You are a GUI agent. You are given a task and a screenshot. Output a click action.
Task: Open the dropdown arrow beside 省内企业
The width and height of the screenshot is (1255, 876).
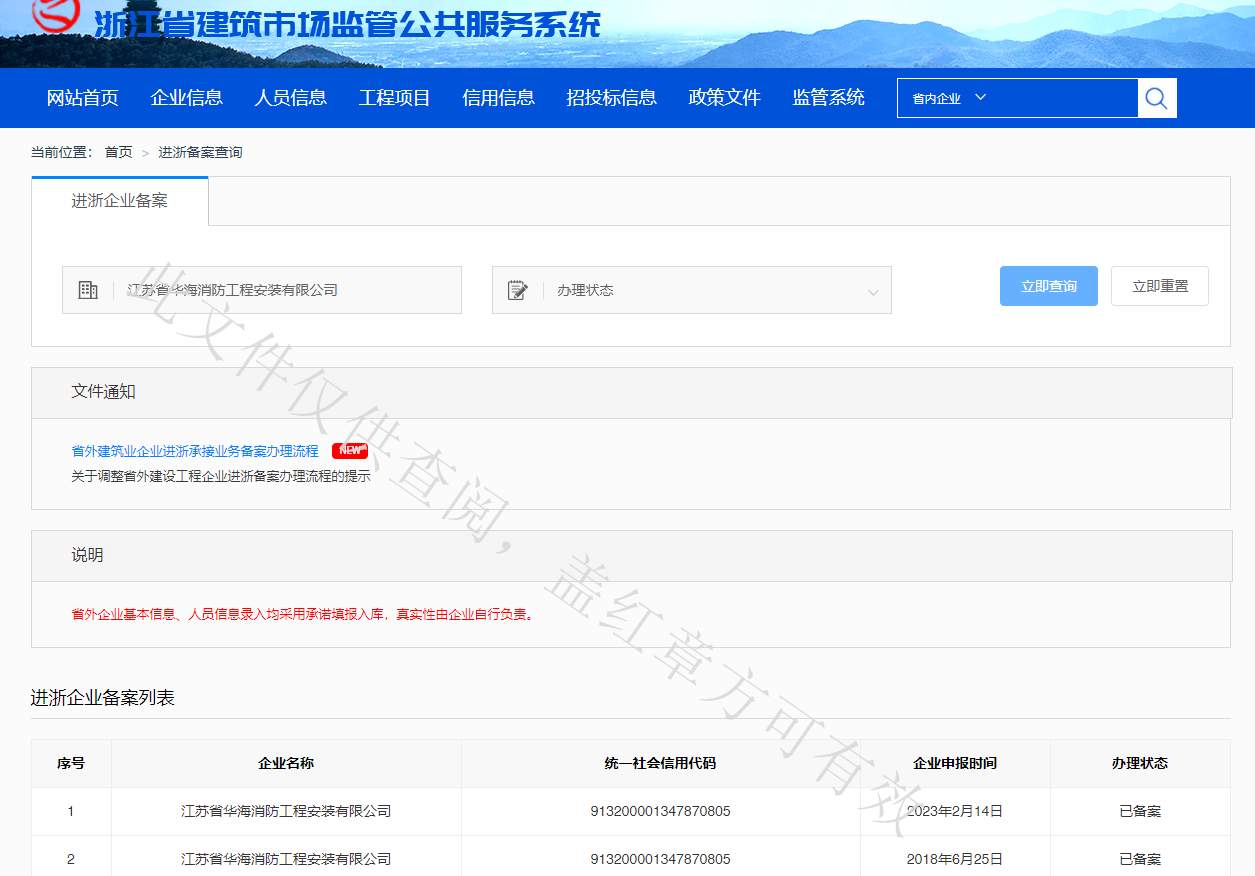coord(982,97)
